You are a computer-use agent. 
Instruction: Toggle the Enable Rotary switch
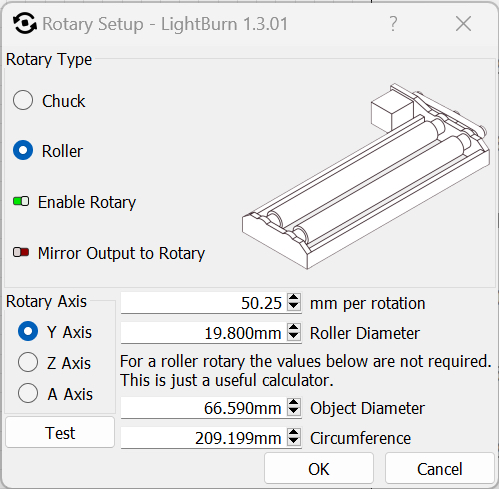coord(21,202)
